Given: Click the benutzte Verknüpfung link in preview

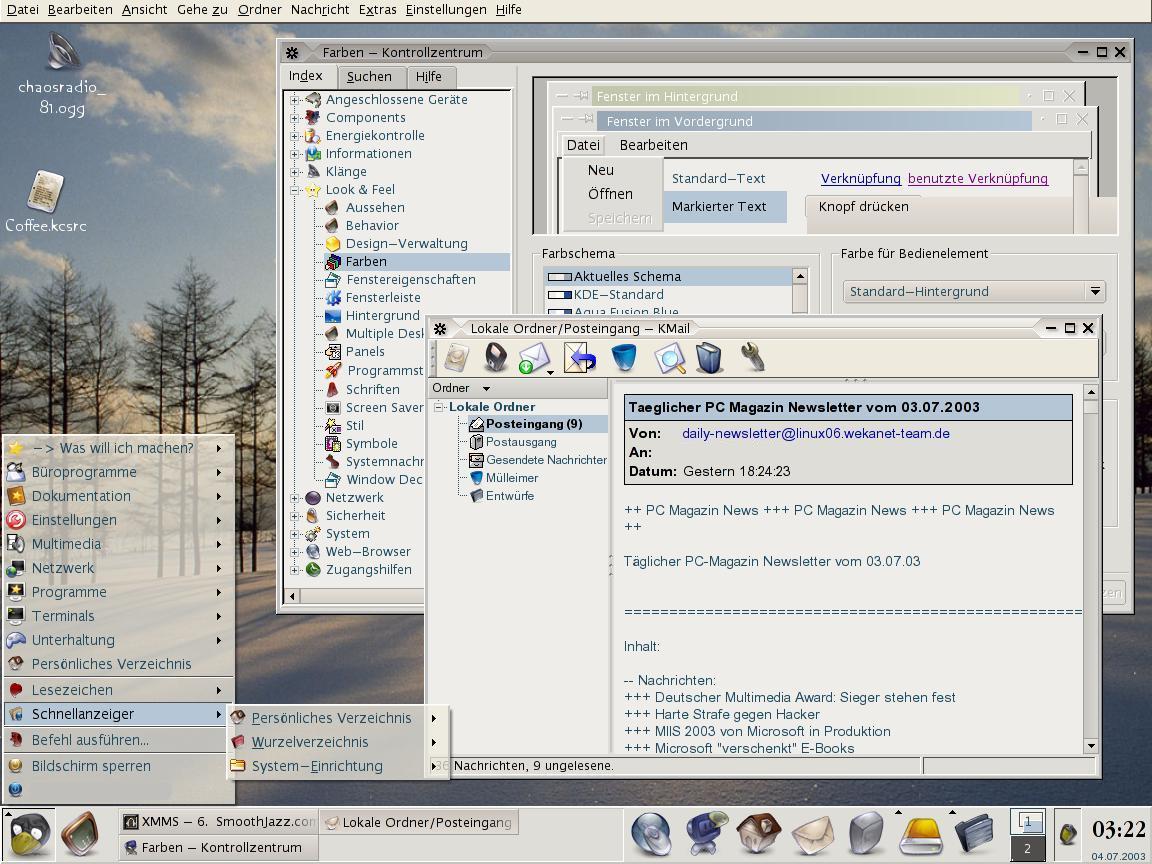Looking at the screenshot, I should (977, 179).
